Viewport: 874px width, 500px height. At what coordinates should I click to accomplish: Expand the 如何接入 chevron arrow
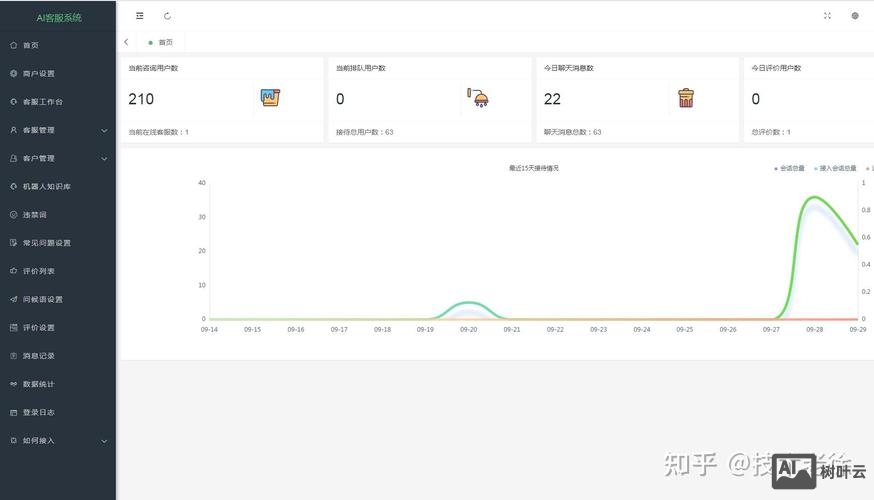pos(104,441)
